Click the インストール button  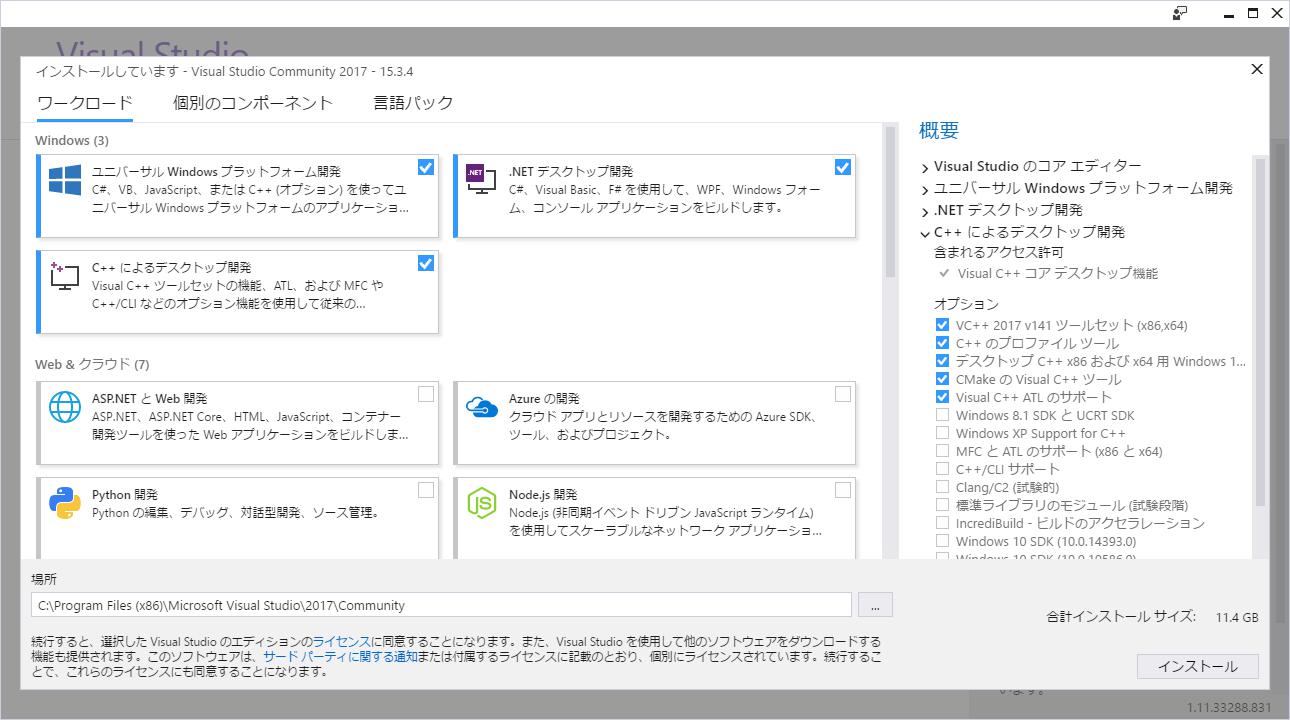tap(1197, 666)
